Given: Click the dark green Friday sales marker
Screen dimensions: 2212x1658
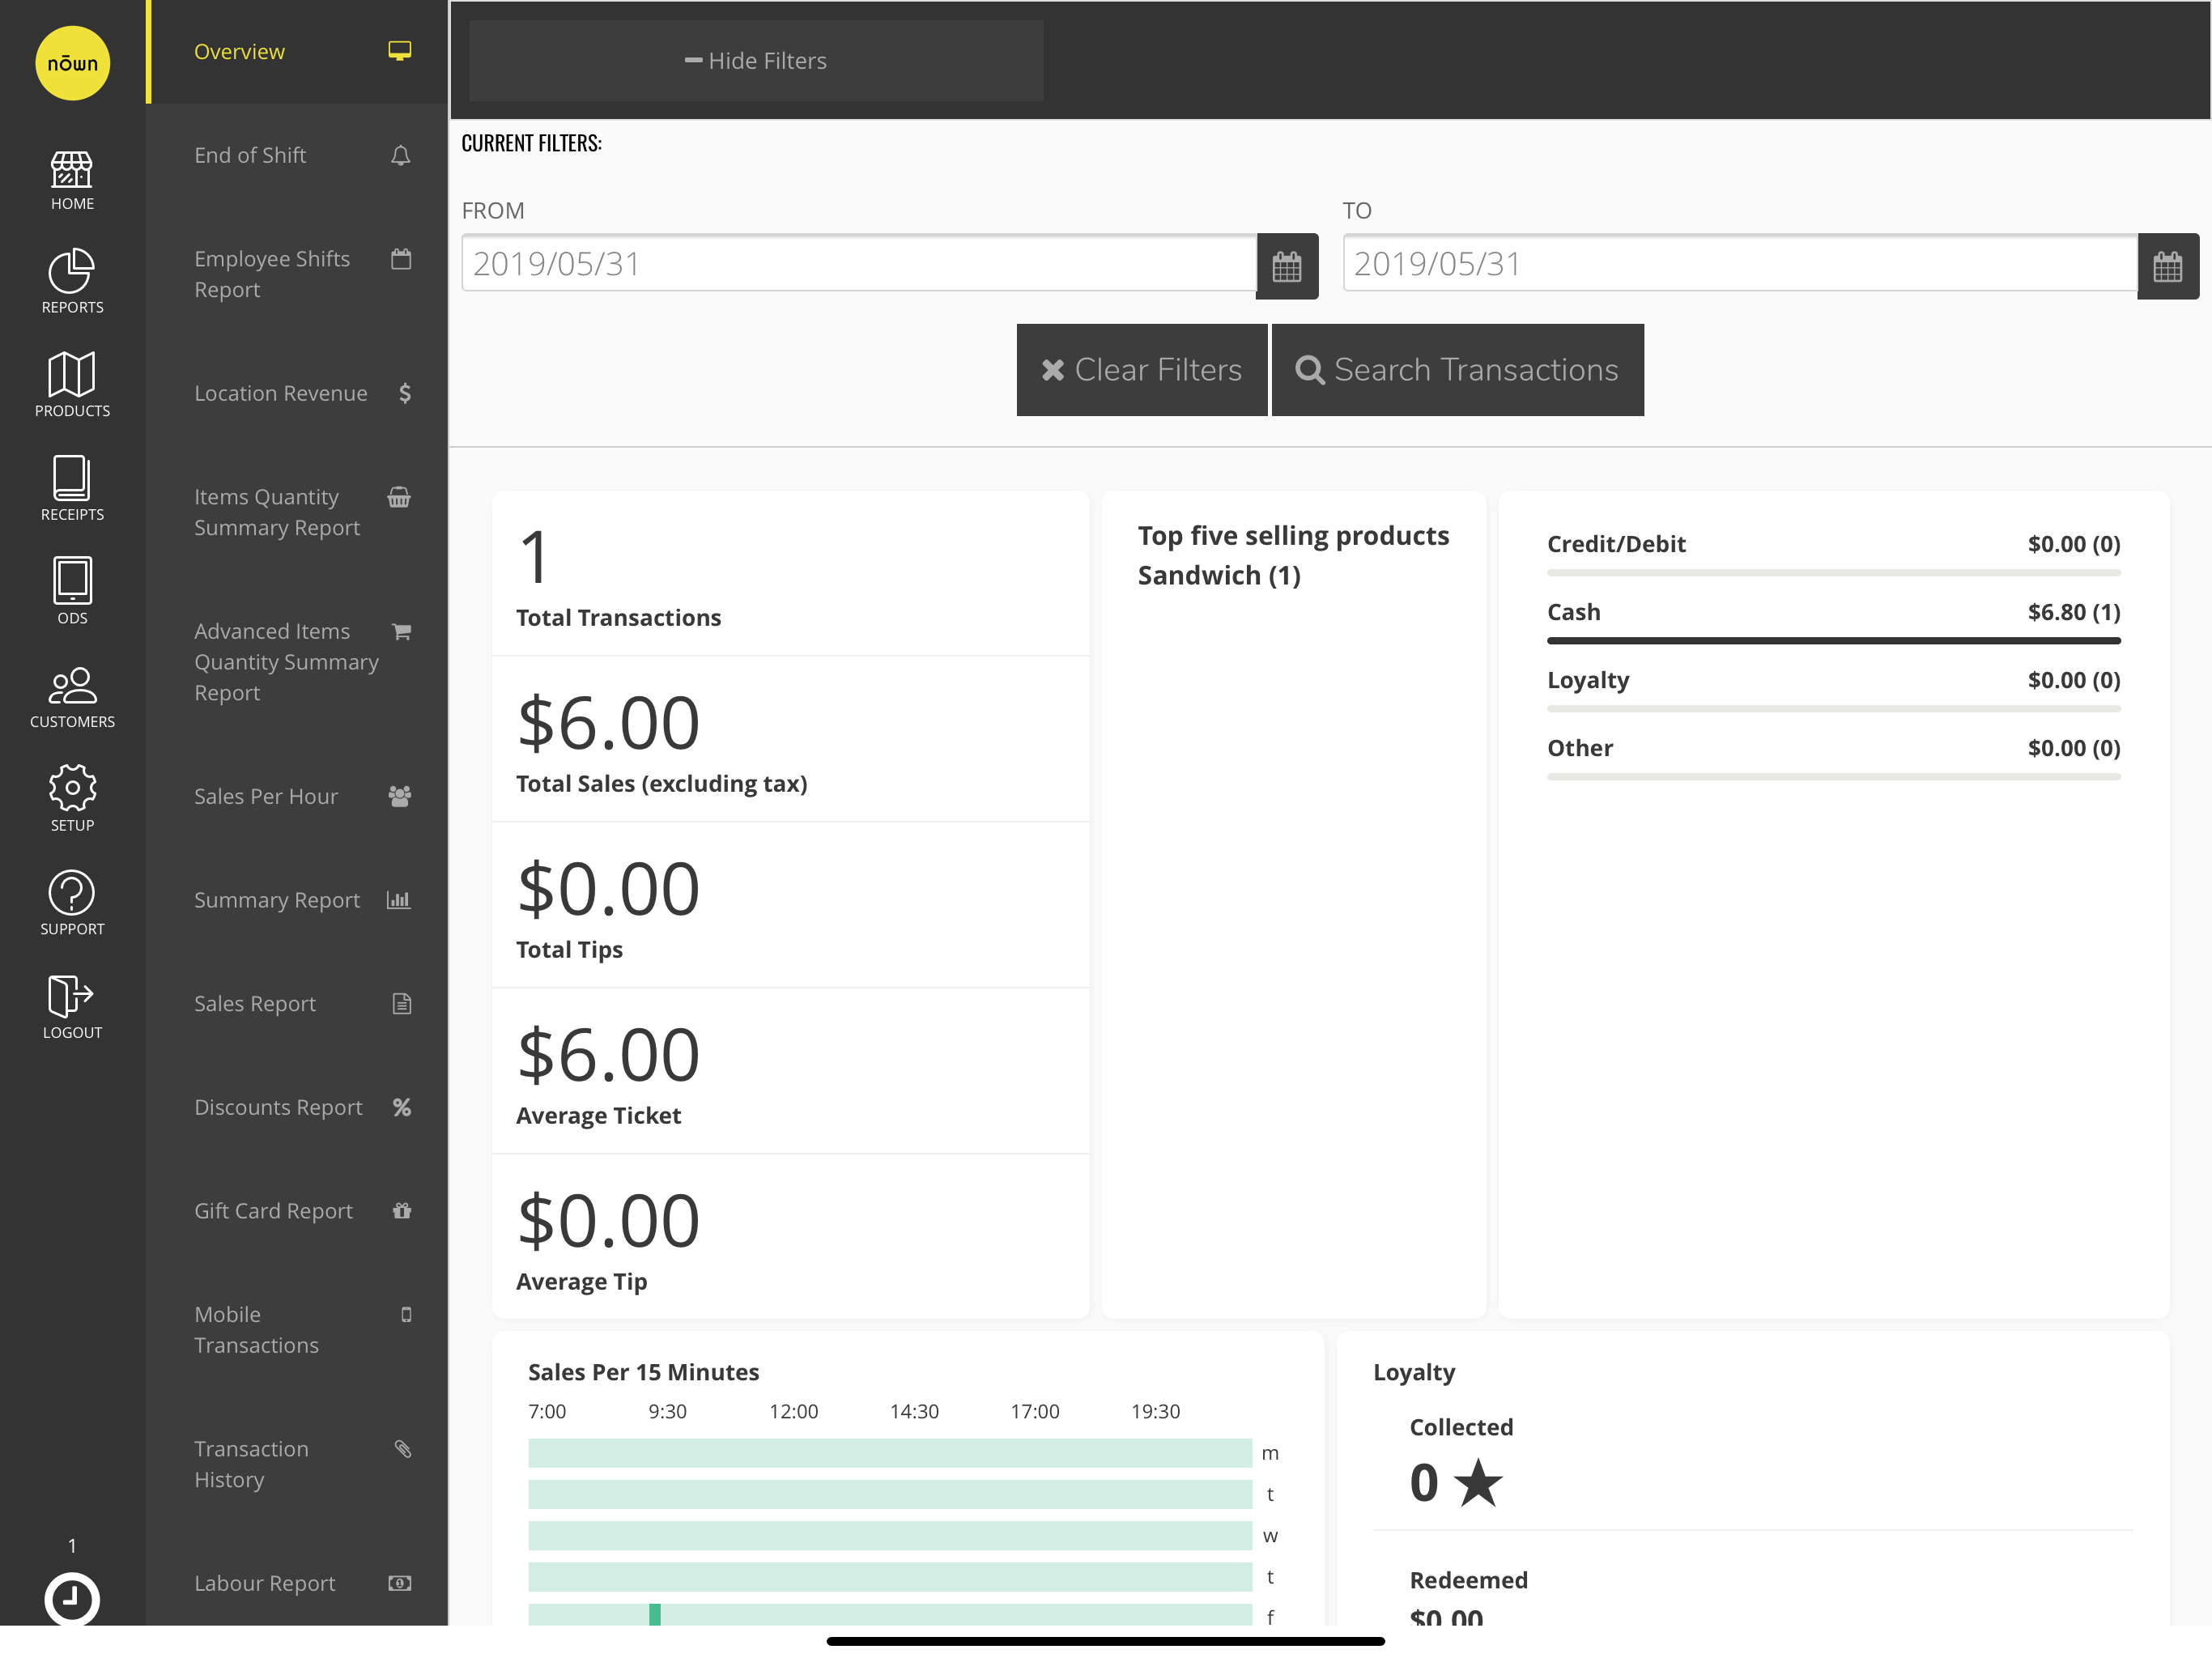Looking at the screenshot, I should tap(655, 1614).
